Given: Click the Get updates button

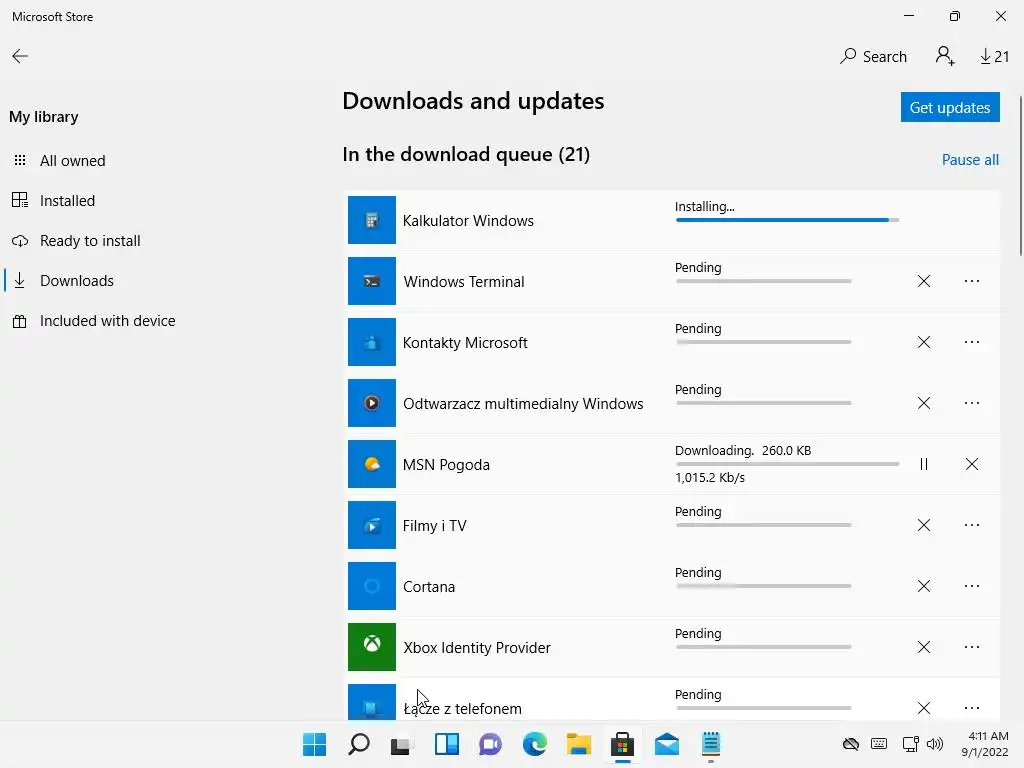Looking at the screenshot, I should [950, 107].
